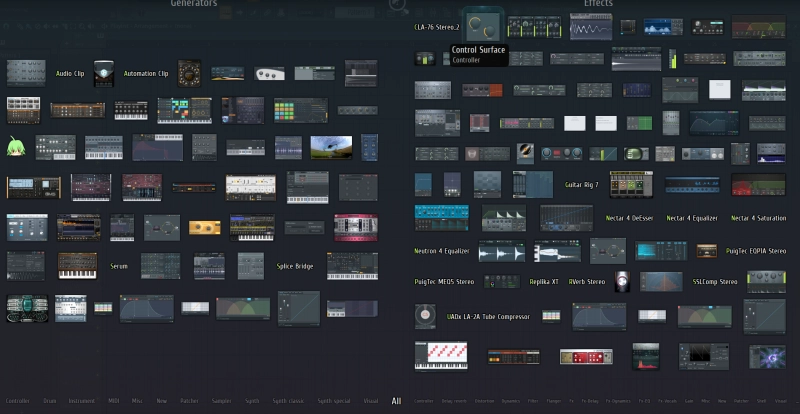Load the UADx LA-2A Tube Compressor

[x=487, y=317]
